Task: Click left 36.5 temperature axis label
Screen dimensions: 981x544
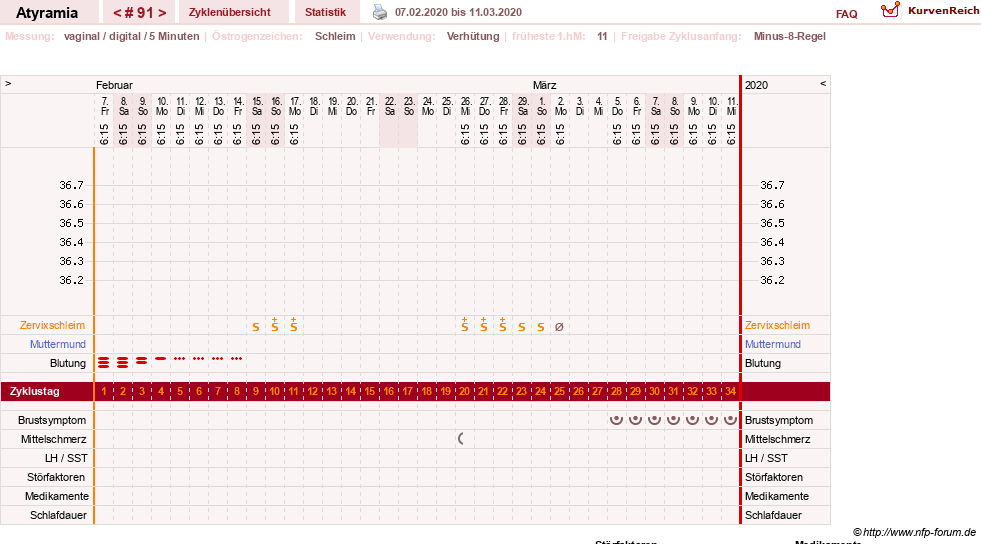Action: [71, 223]
